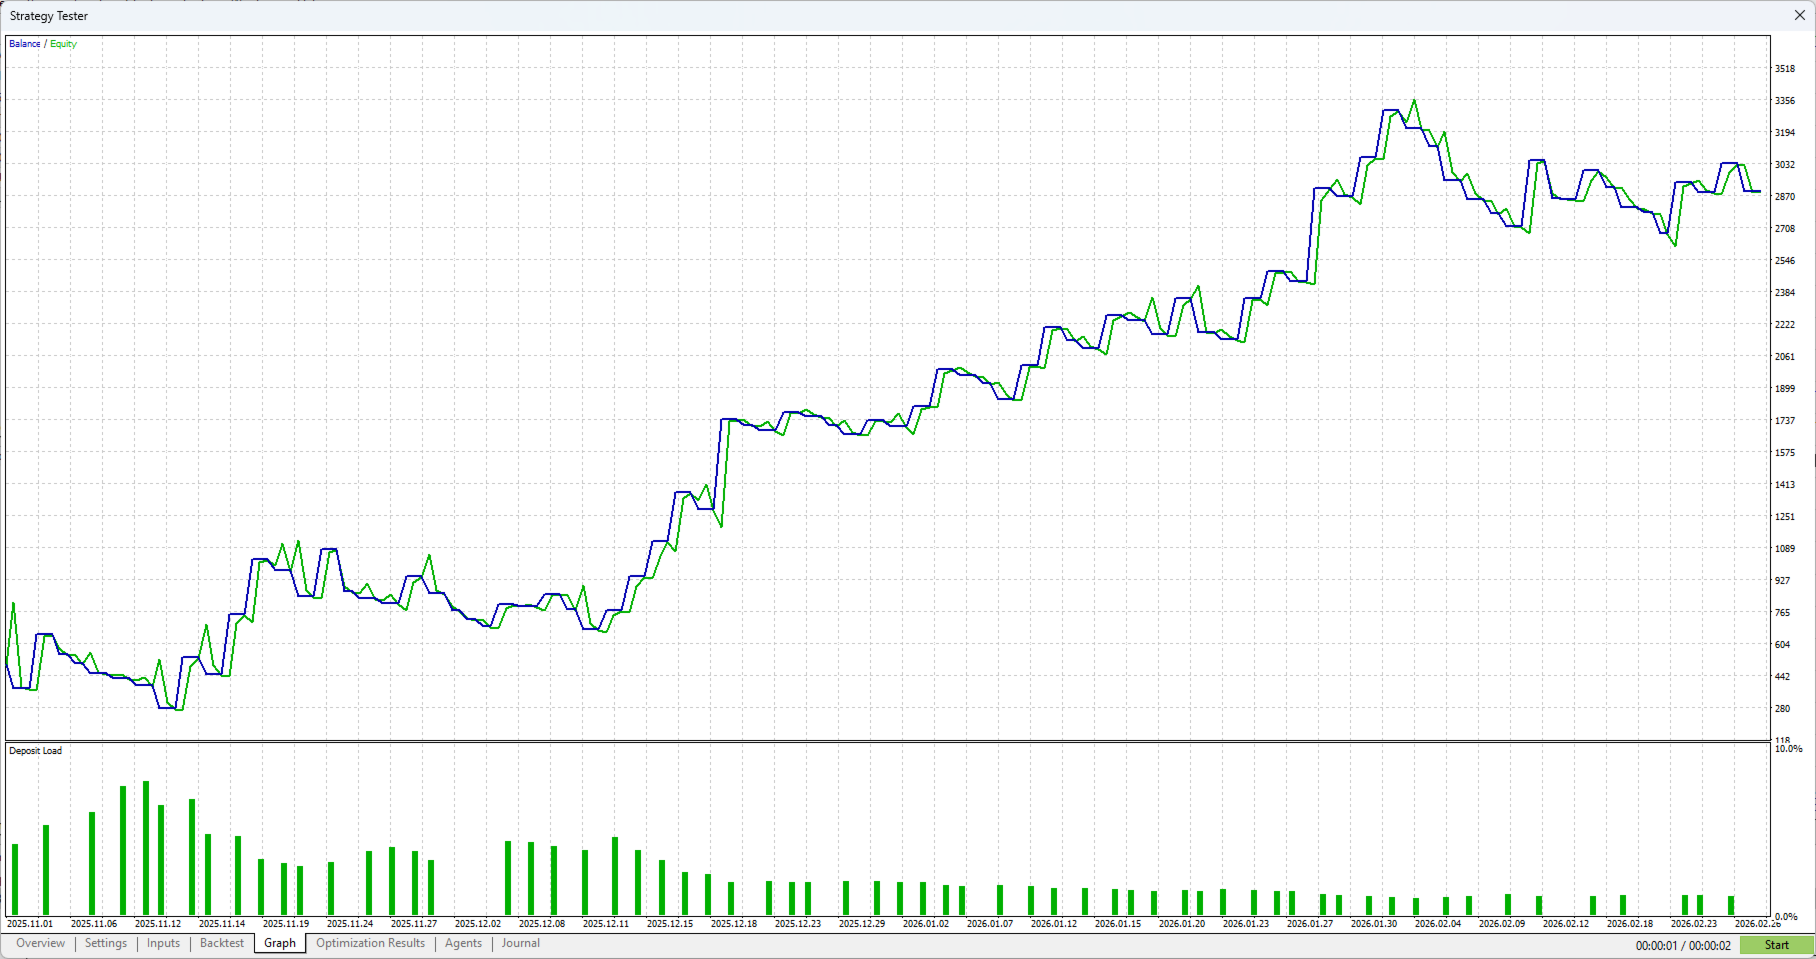Click the 1737 axis value
1816x959 pixels.
1785,421
